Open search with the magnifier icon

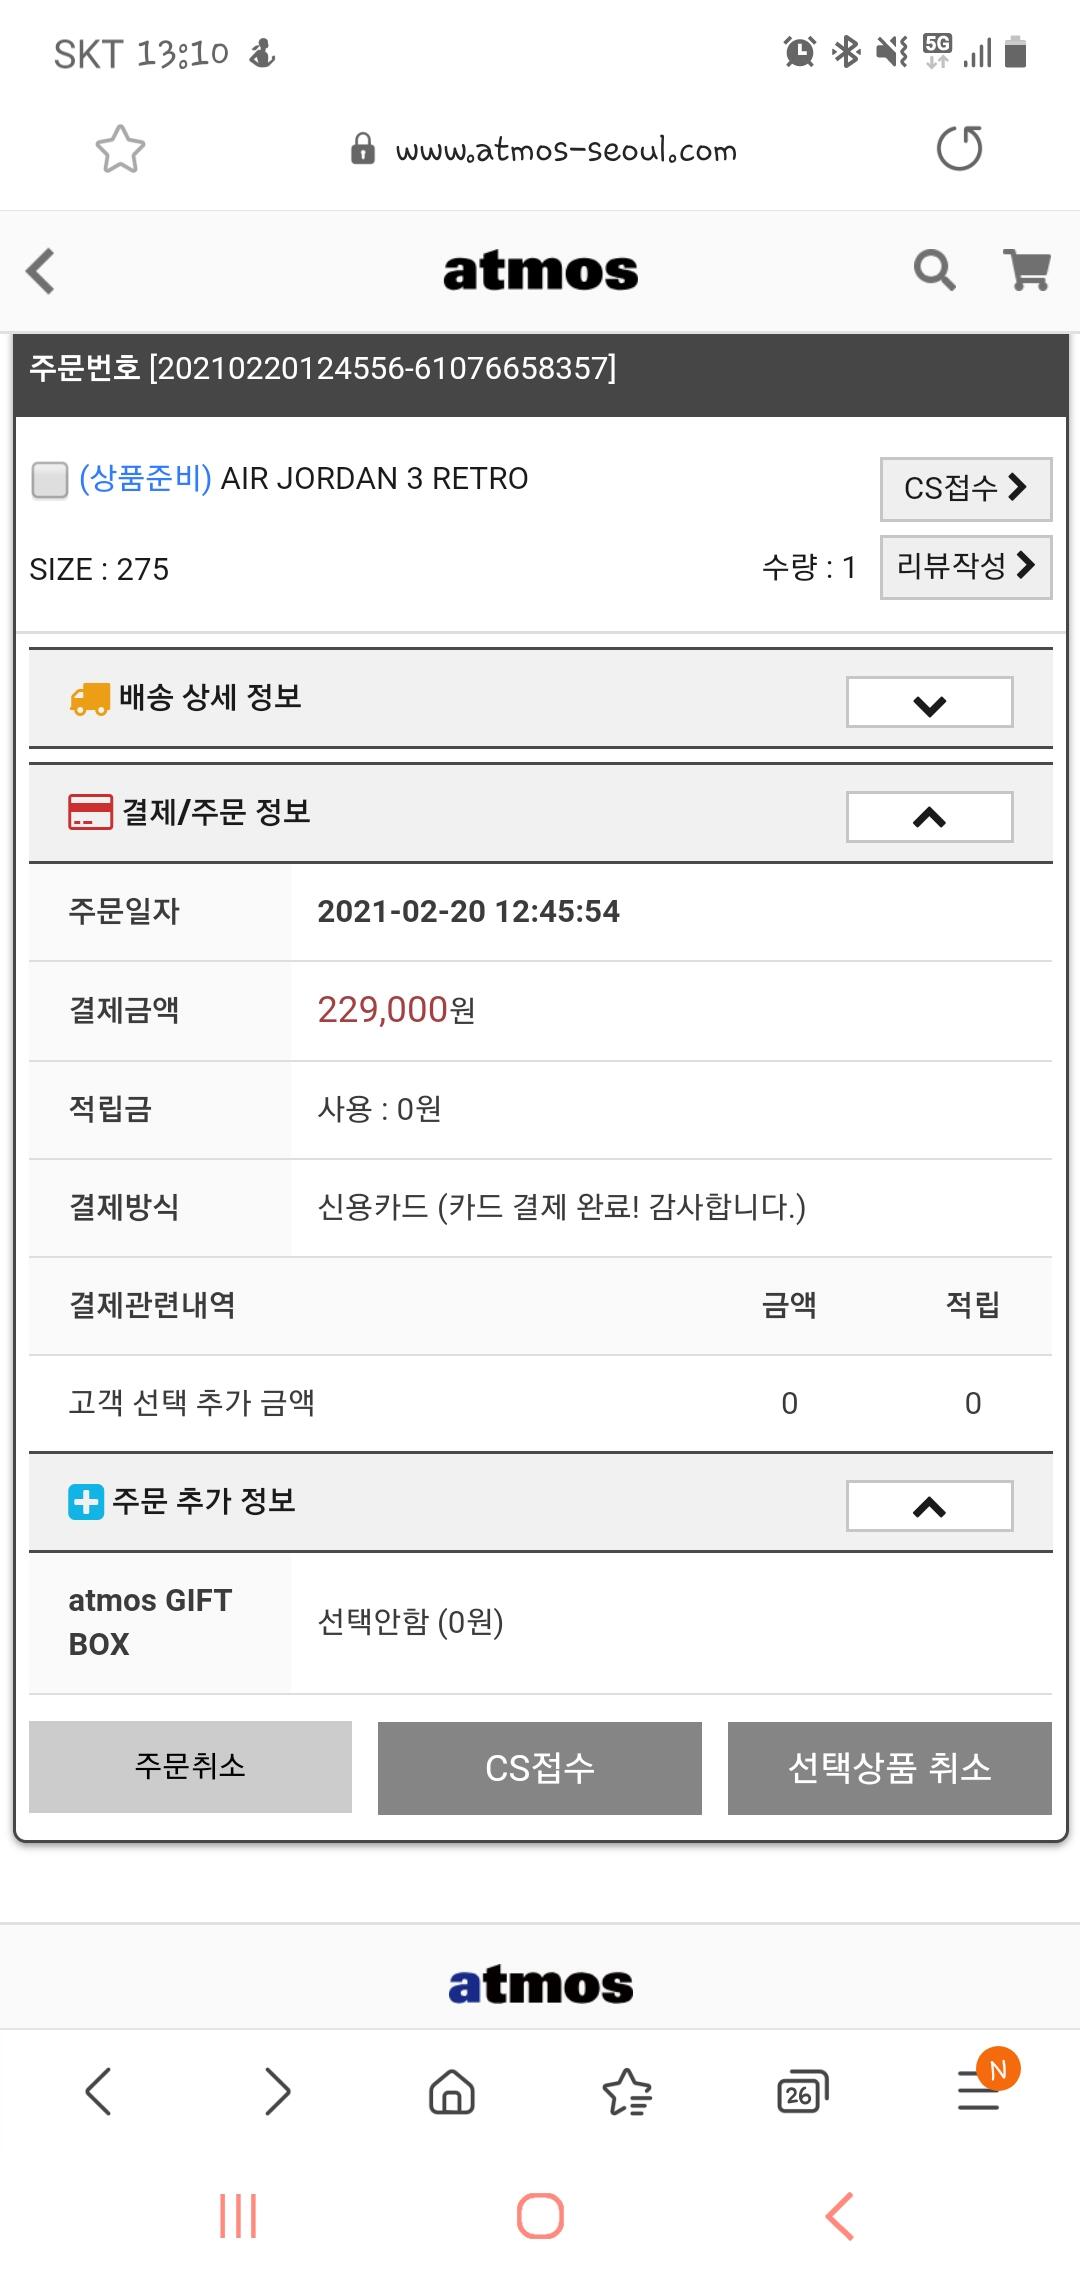click(x=934, y=270)
